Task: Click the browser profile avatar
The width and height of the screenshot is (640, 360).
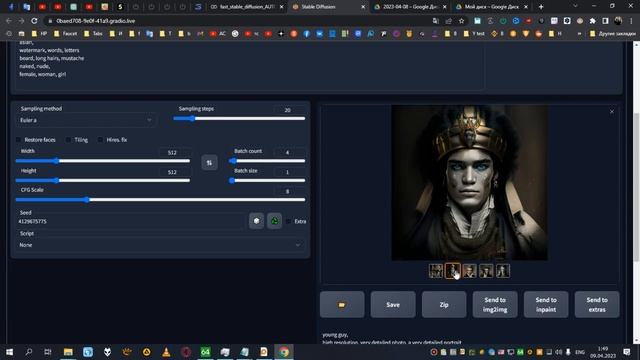Action: [x=618, y=21]
